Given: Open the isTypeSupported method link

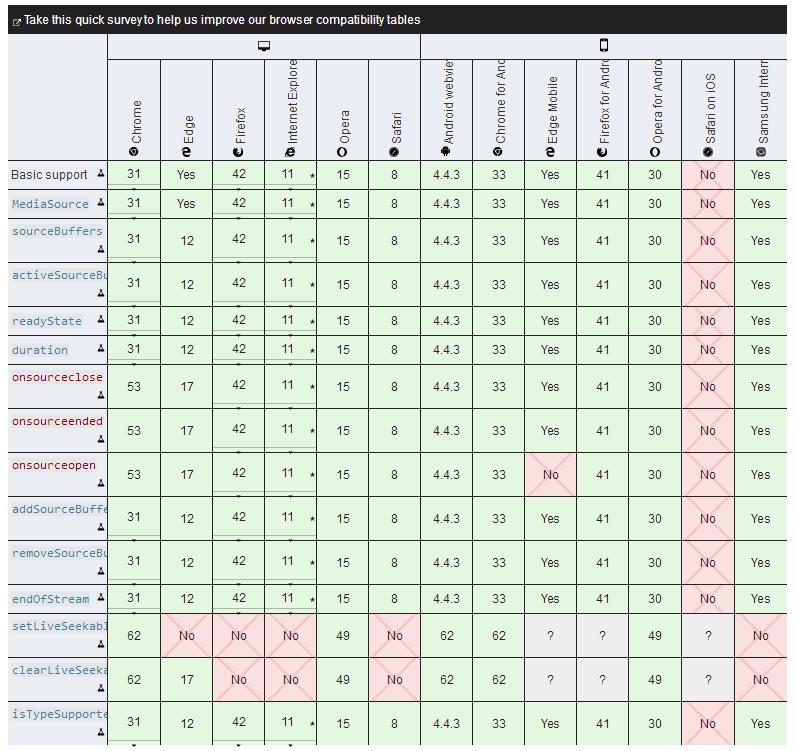Looking at the screenshot, I should tap(59, 714).
